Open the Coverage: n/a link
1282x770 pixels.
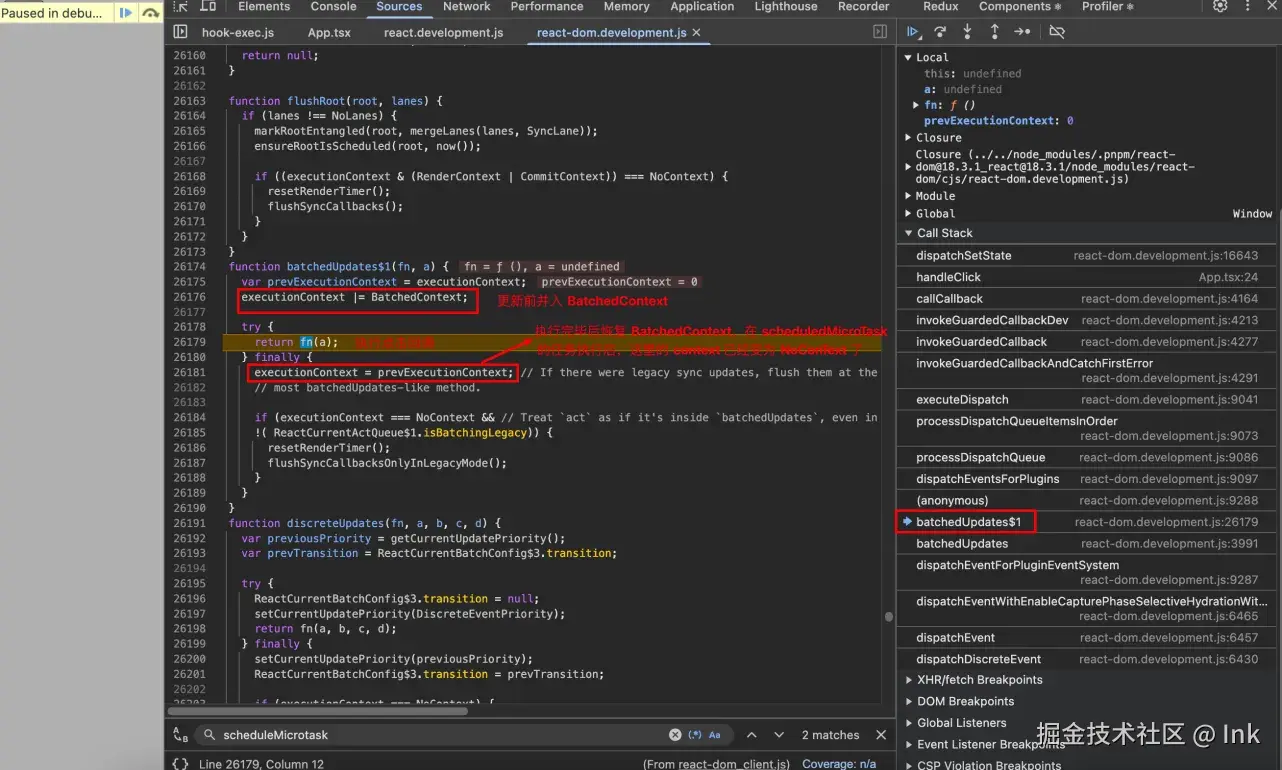click(x=838, y=764)
